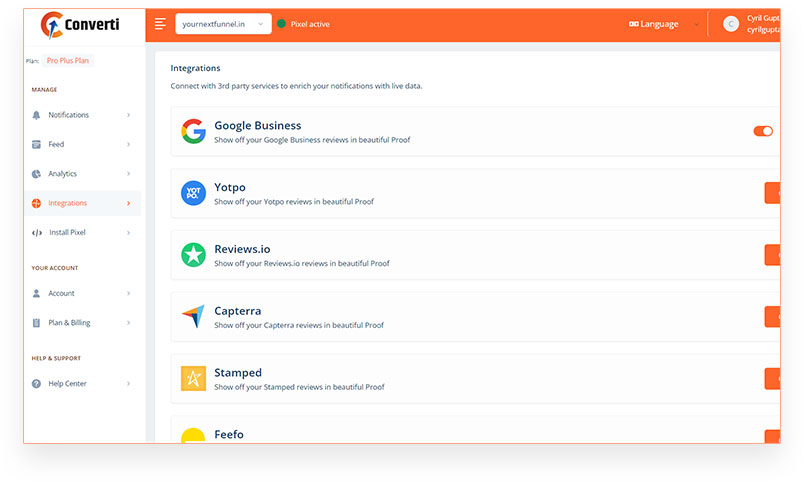Click 'Show off your Capterra reviews' description
Screen dimensions: 804x482
299,325
